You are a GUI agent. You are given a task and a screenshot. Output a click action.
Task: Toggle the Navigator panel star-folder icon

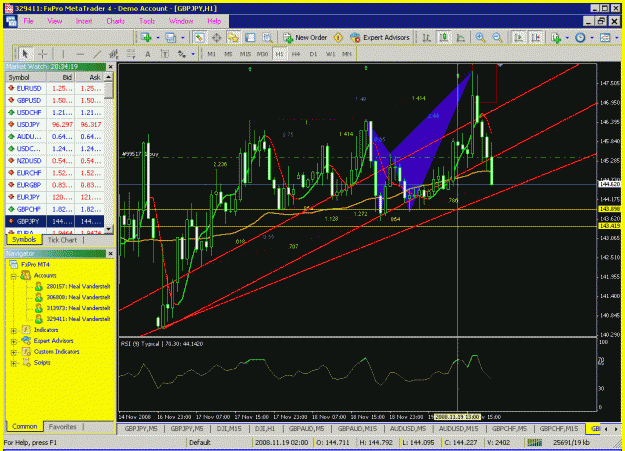pyautogui.click(x=233, y=37)
